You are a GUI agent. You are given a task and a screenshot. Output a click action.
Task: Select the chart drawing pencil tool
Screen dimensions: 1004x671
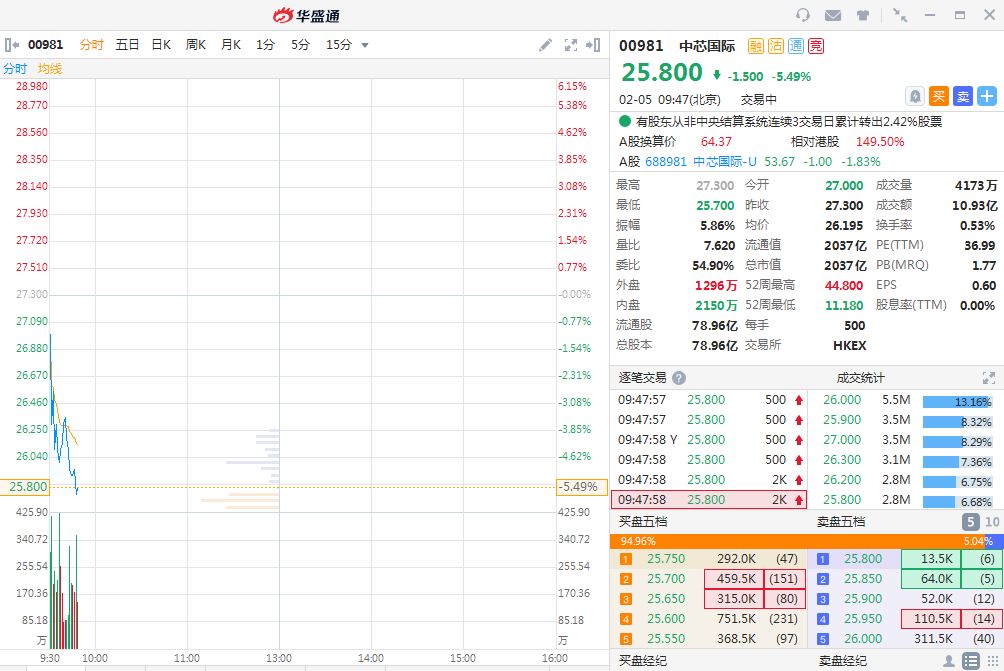pyautogui.click(x=545, y=45)
